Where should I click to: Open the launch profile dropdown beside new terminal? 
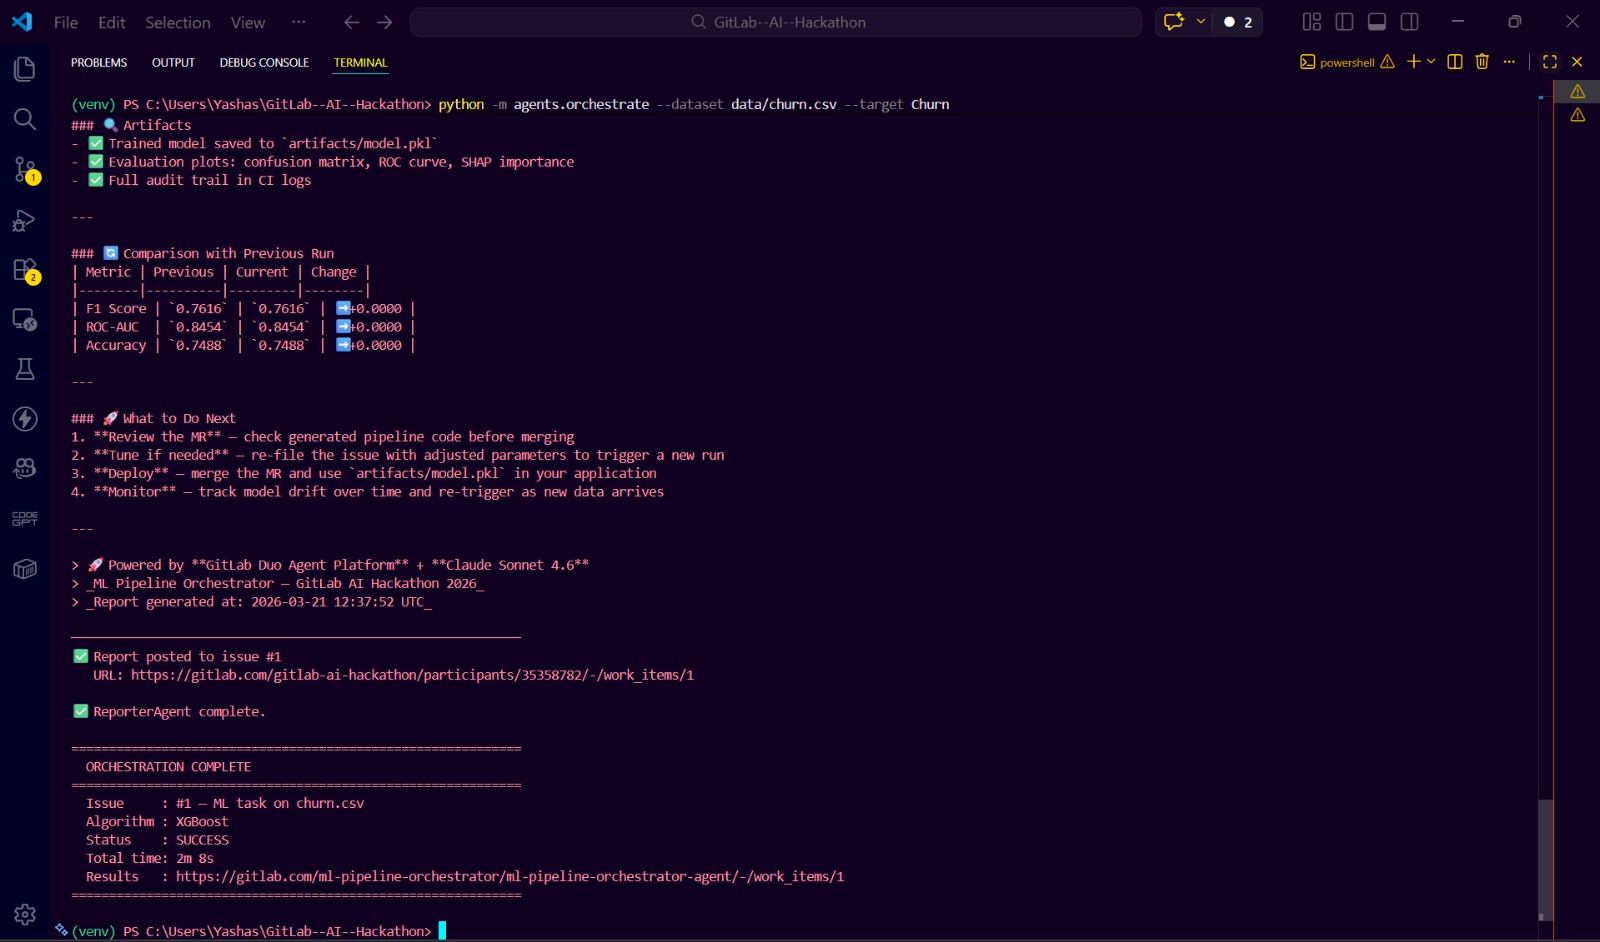[x=1431, y=62]
